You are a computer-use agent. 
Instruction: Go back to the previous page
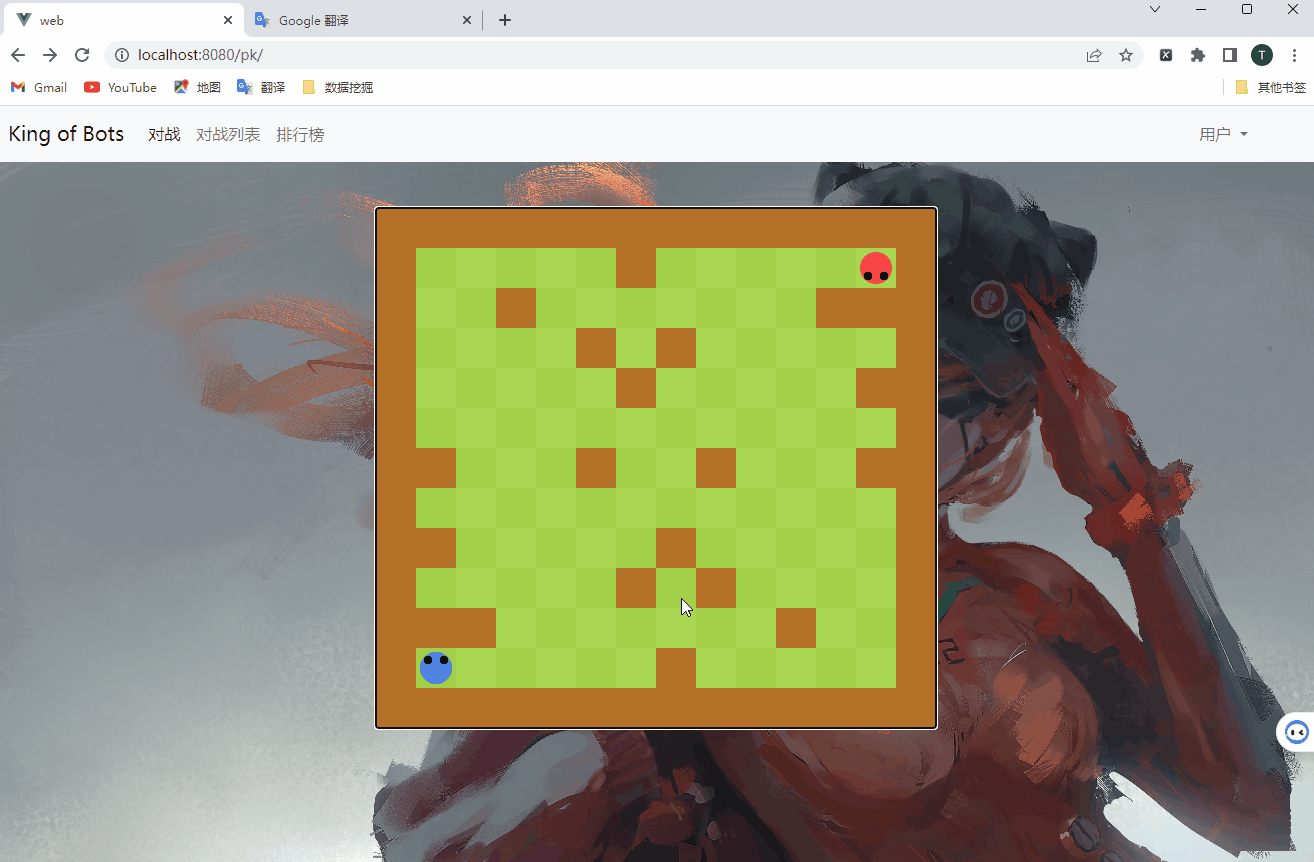(18, 55)
